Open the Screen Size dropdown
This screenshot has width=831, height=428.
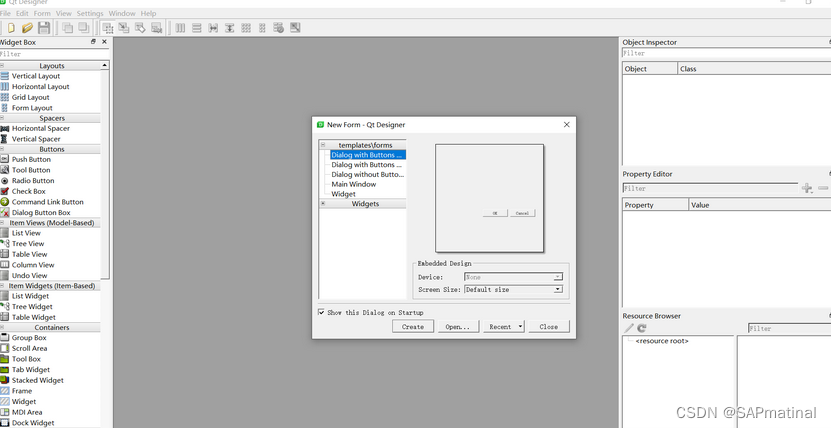(513, 289)
